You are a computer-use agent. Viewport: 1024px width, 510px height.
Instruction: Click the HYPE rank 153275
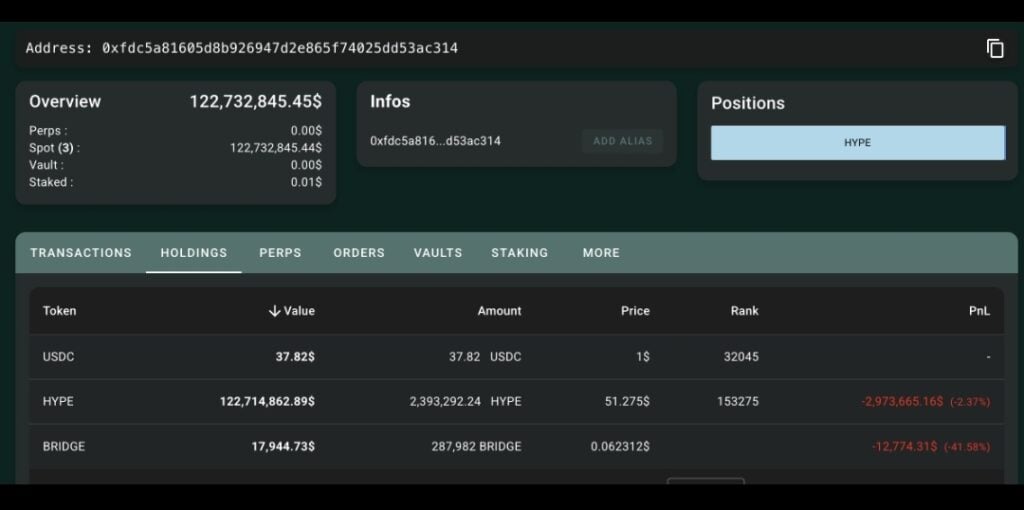click(x=738, y=401)
